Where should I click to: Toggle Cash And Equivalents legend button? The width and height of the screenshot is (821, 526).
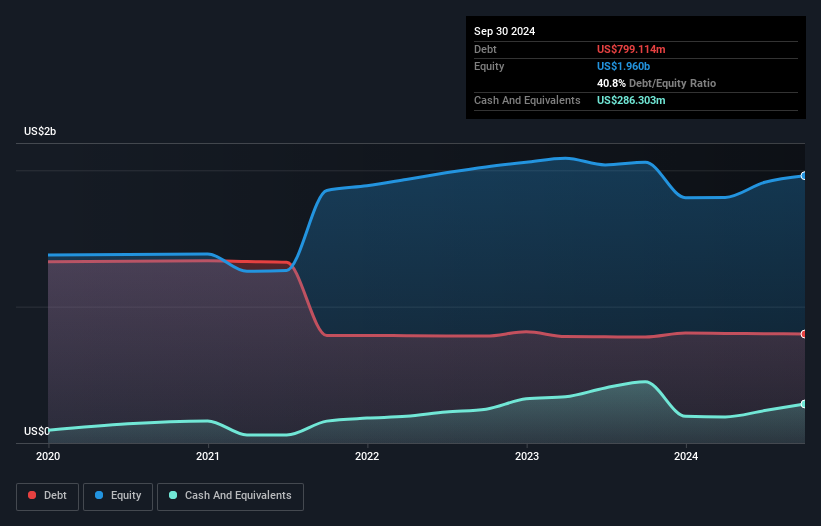(x=230, y=496)
